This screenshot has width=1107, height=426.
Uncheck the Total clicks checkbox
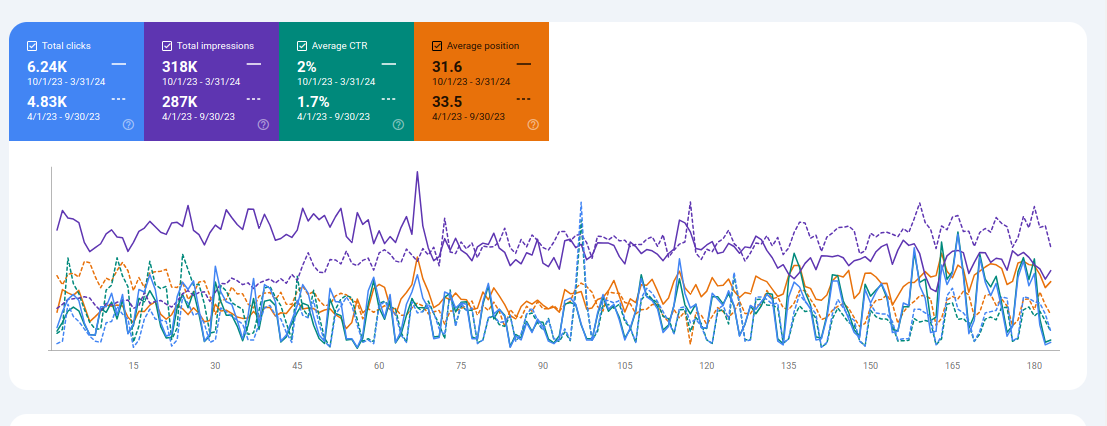click(32, 46)
